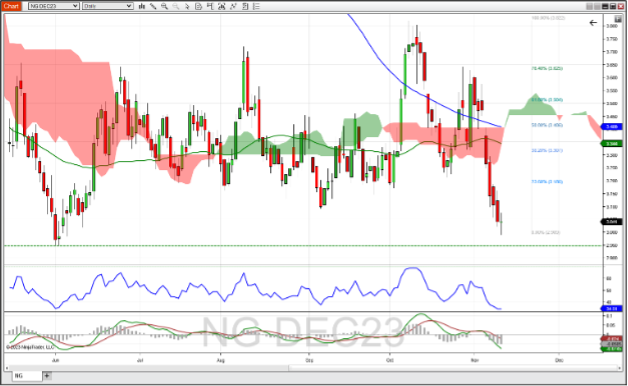Viewport: 628px width, 386px height.
Task: Click the 100.00% Fibonacci level label
Action: pos(548,18)
